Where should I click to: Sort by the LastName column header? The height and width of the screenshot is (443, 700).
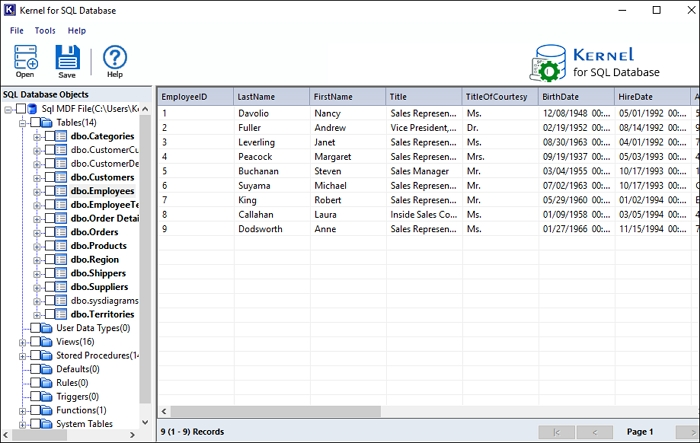(271, 97)
